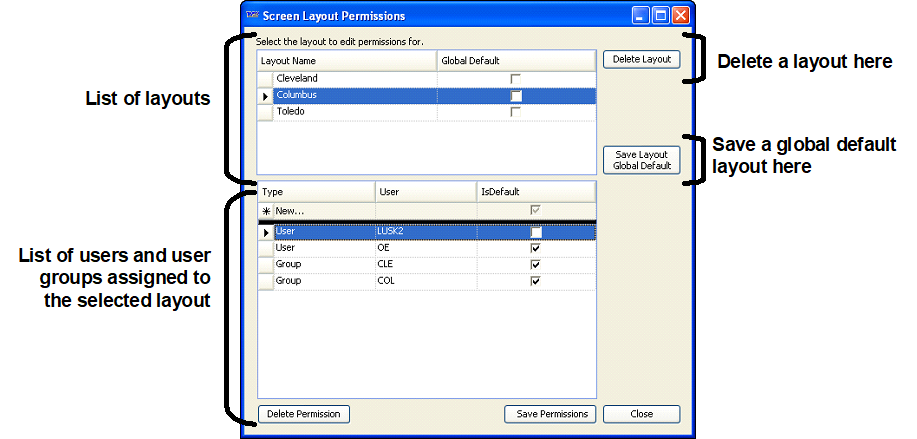Click the Type column header
Screen dimensions: 917x439
coord(316,190)
